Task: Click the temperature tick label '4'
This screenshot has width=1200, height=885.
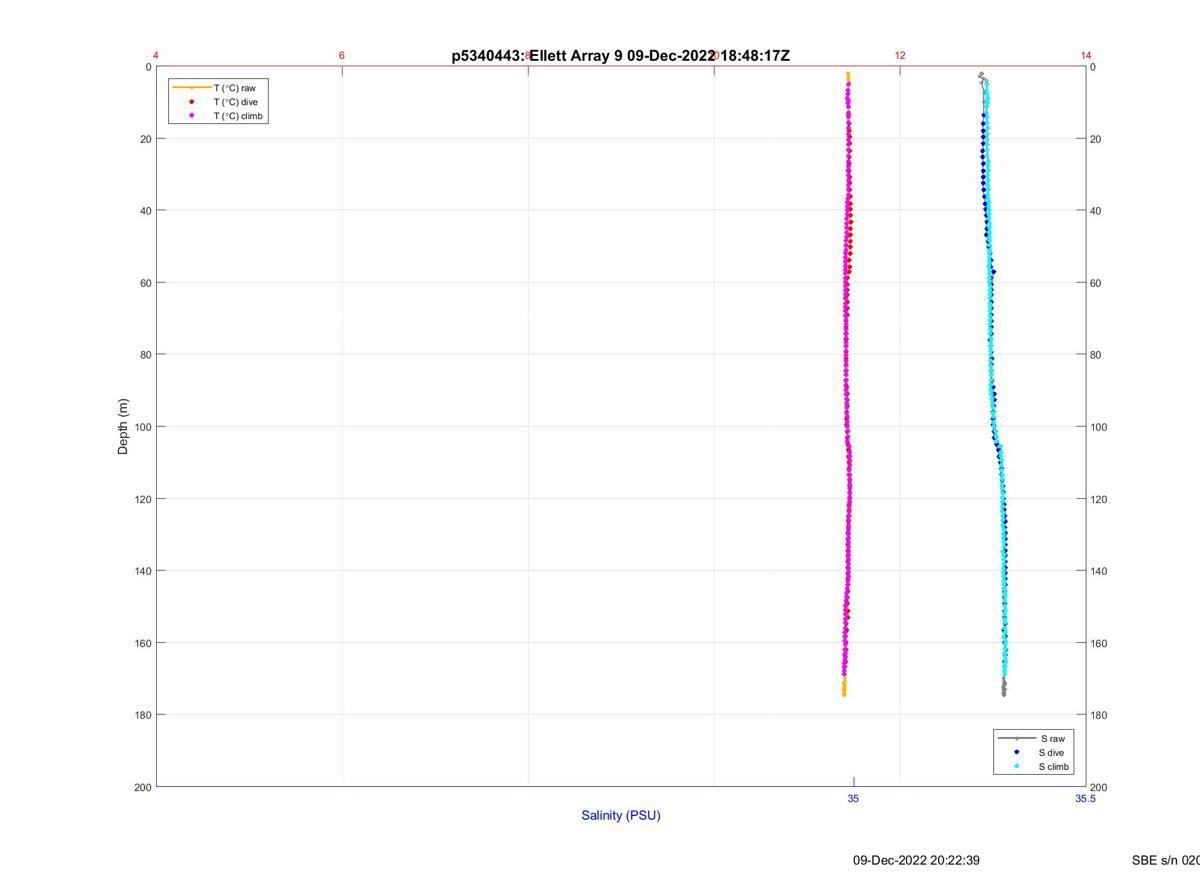Action: coord(157,55)
